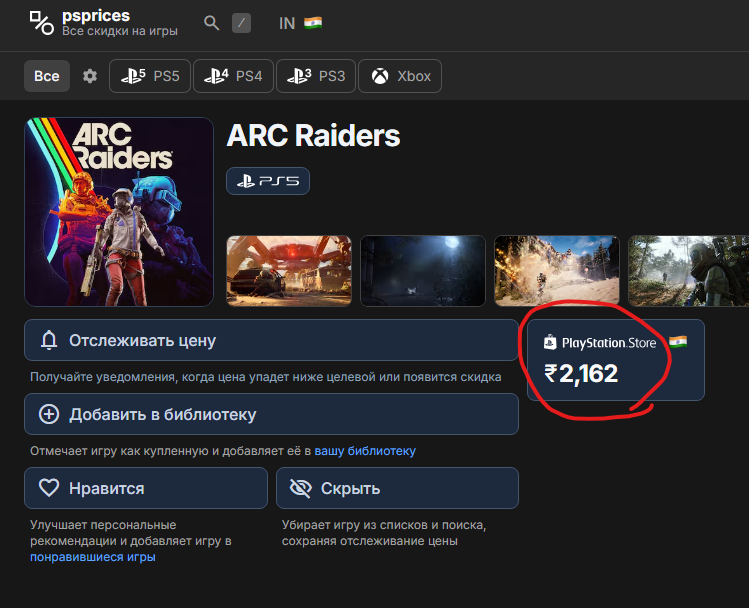
Task: Open the ARC Raiders cover art
Action: (119, 212)
